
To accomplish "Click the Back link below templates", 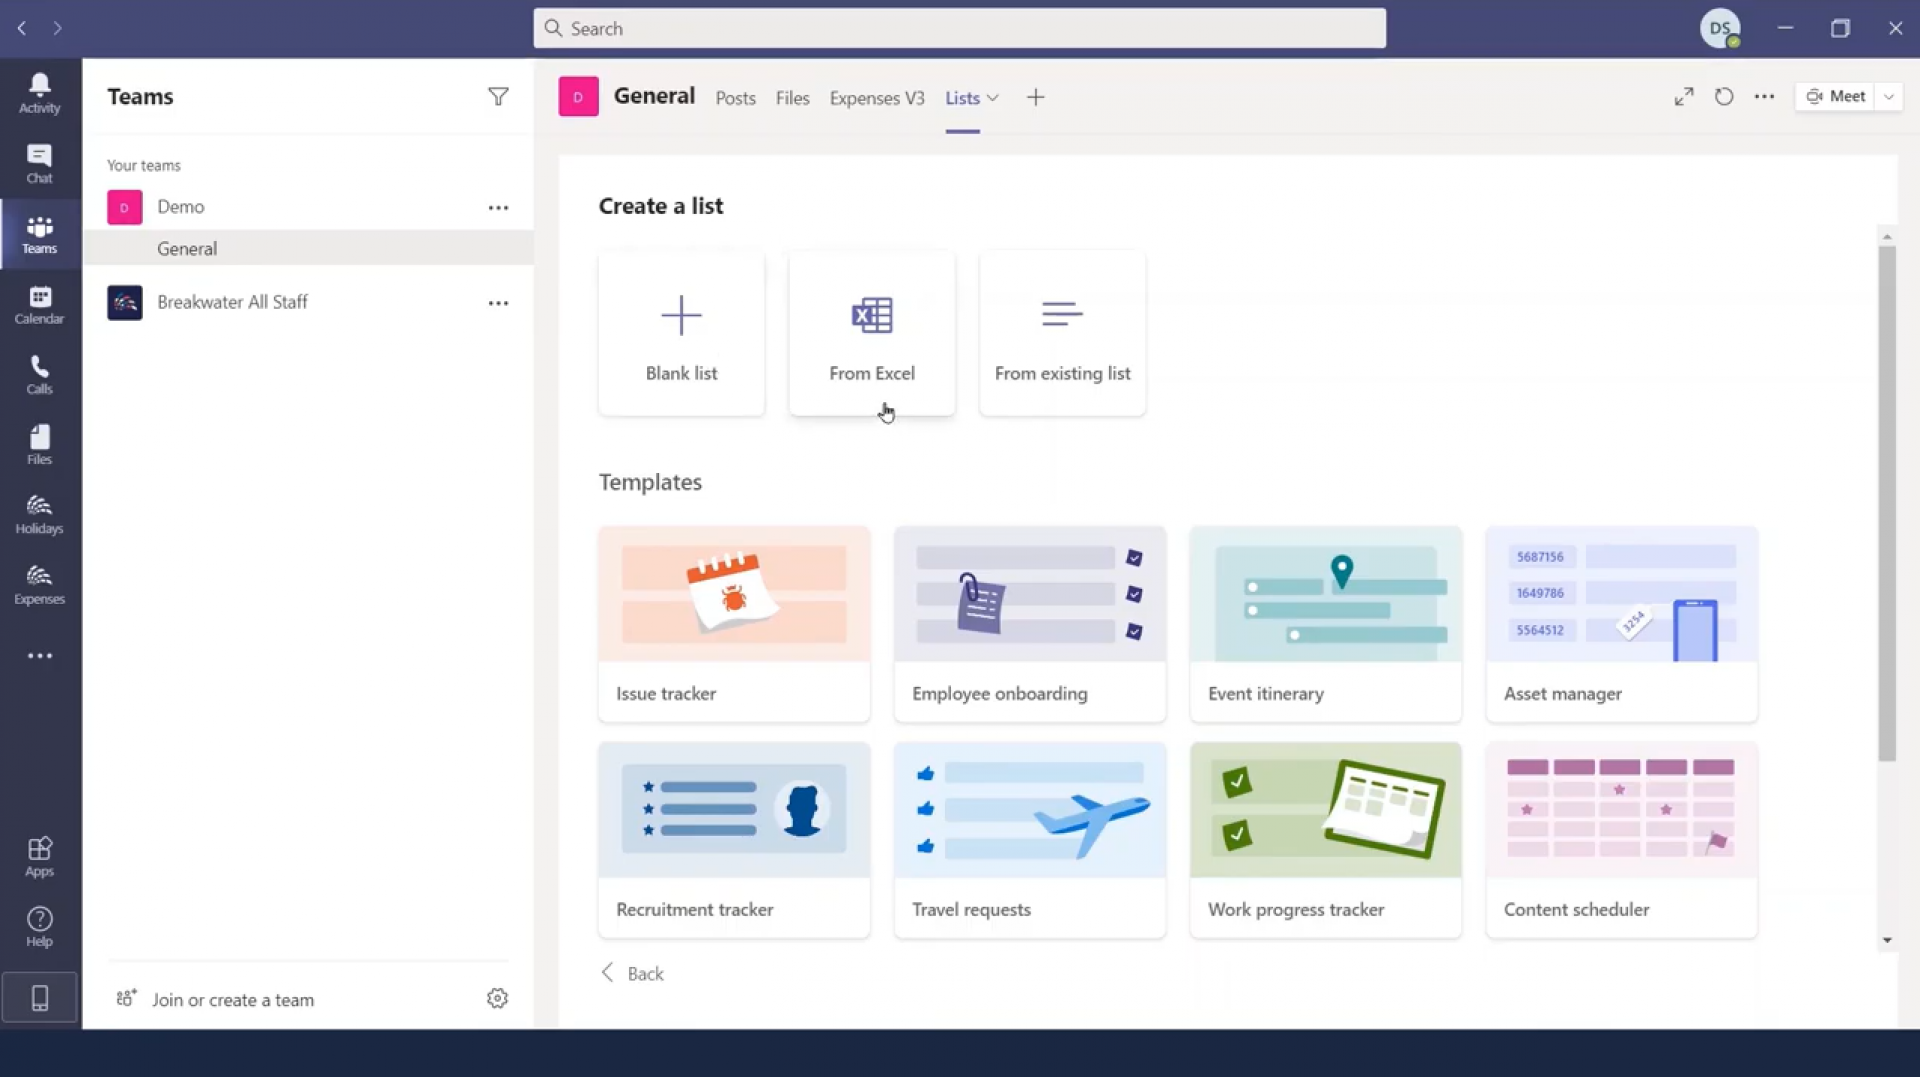I will [631, 972].
